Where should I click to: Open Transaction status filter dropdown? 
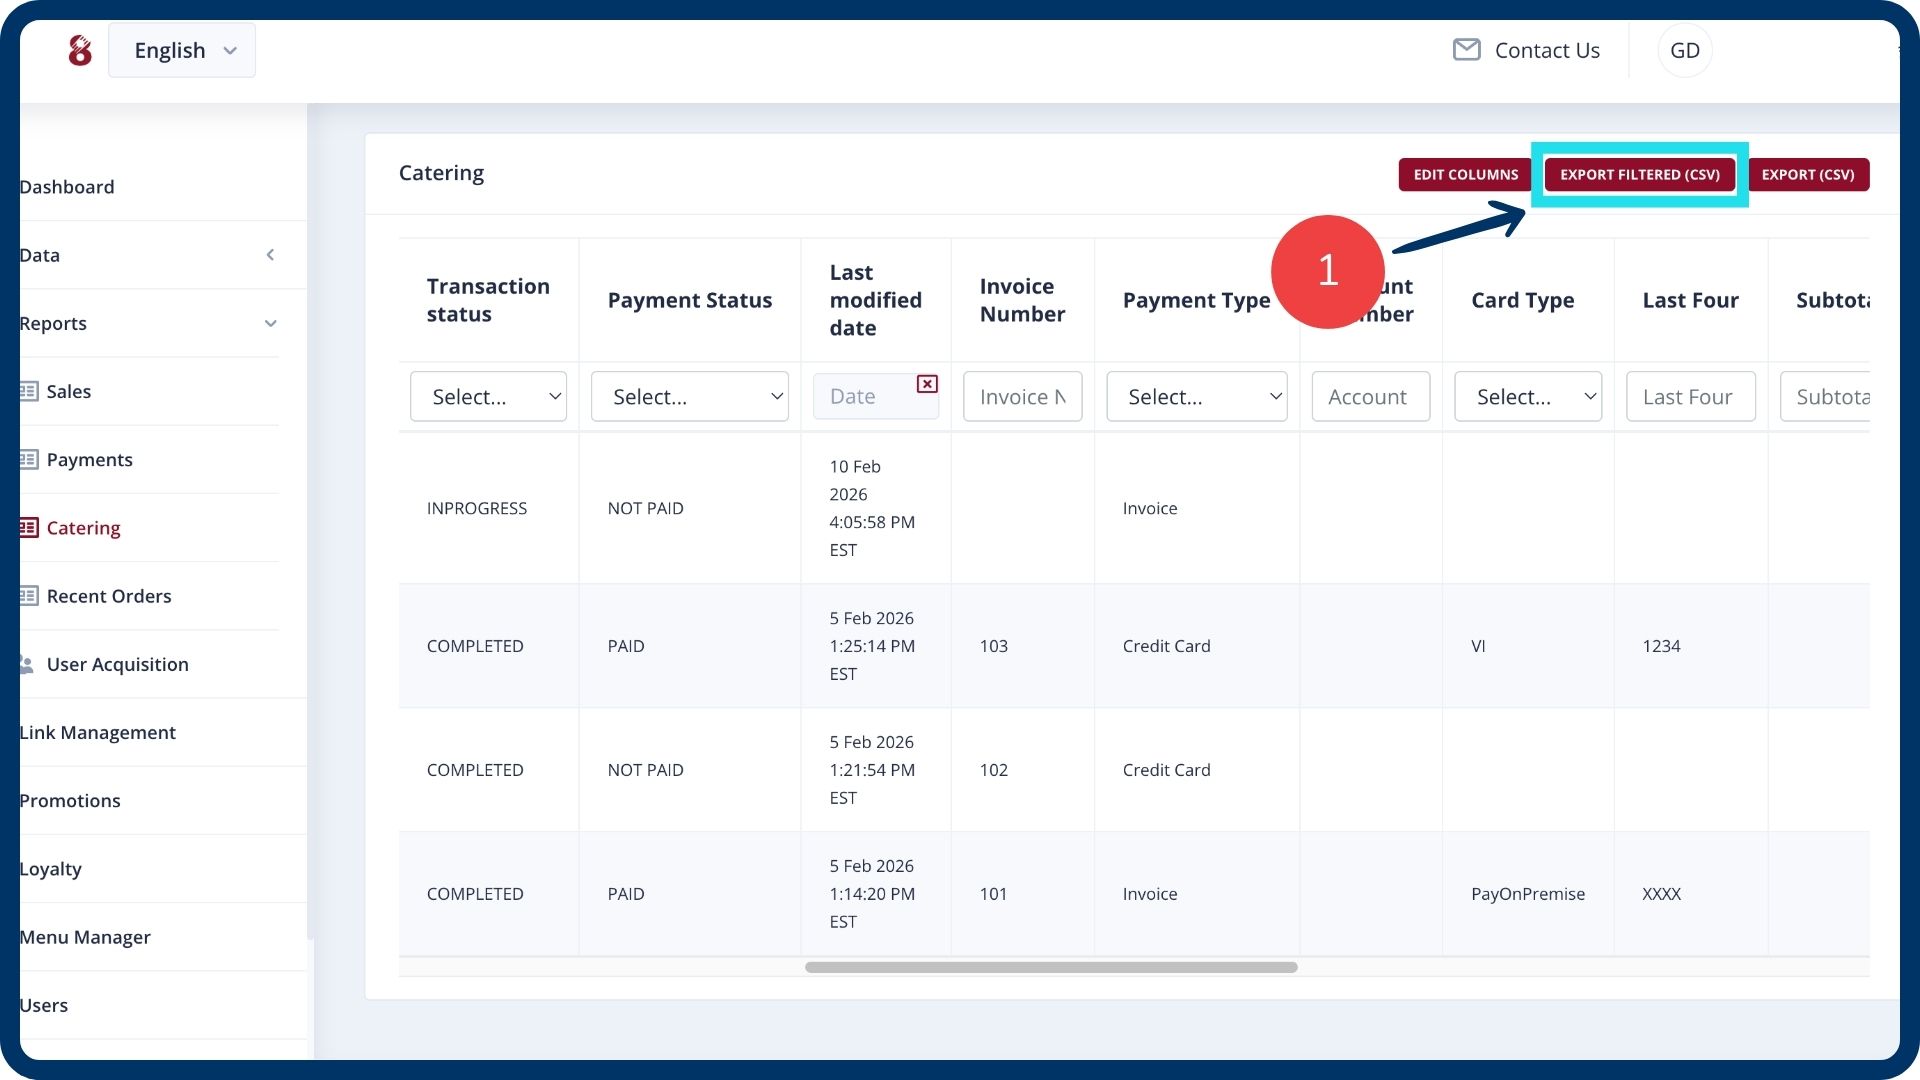click(488, 397)
